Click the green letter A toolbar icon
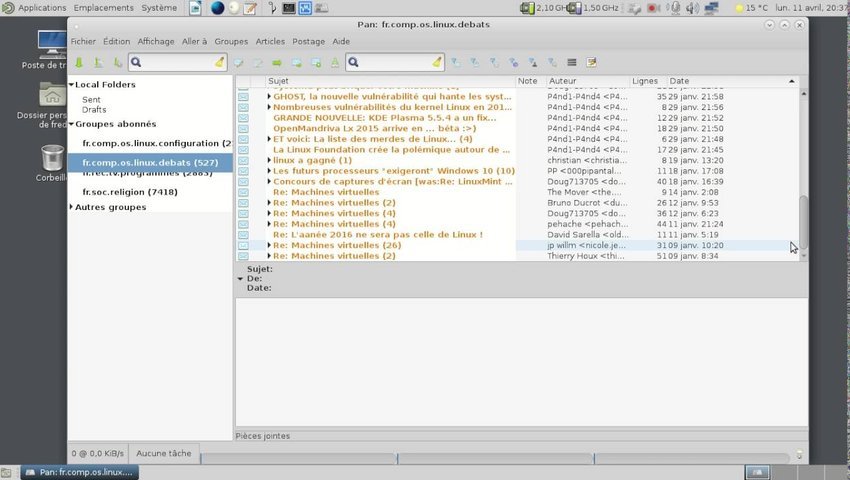The height and width of the screenshot is (480, 850). [x=335, y=63]
